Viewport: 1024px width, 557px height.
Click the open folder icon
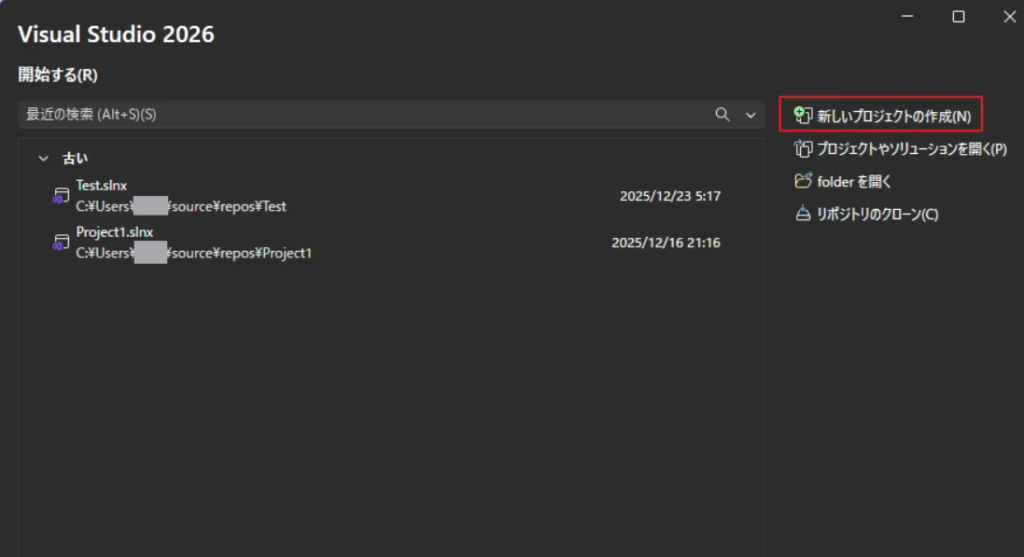(x=803, y=181)
